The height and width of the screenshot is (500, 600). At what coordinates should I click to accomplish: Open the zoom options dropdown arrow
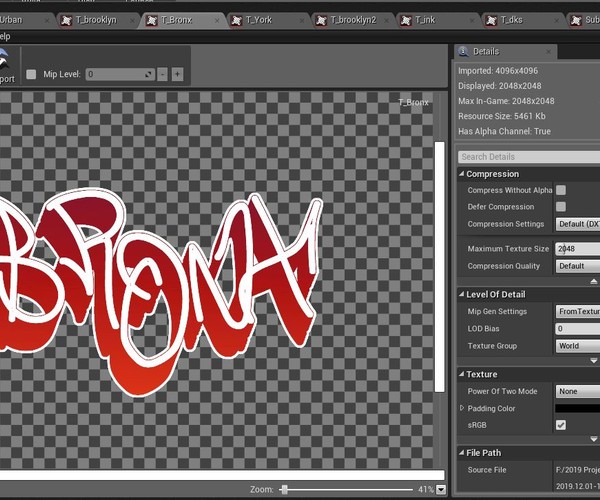coord(441,490)
